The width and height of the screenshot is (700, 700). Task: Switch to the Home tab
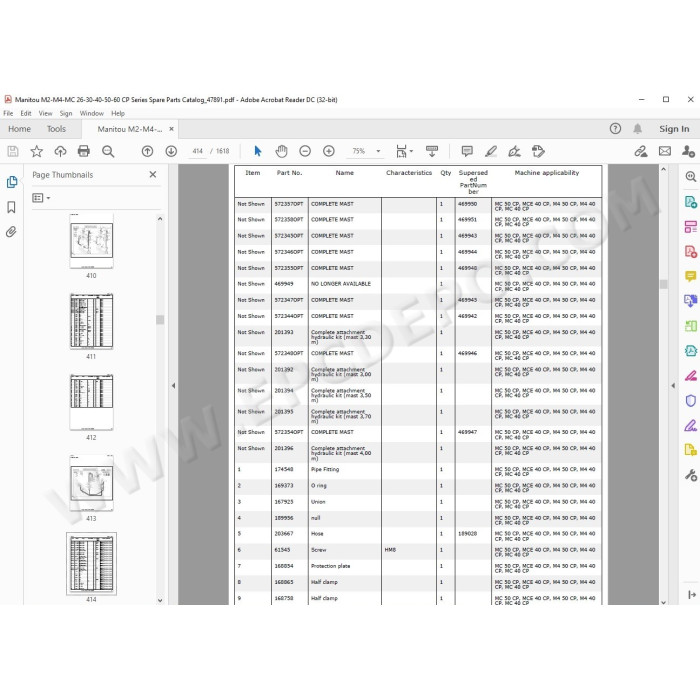pyautogui.click(x=20, y=129)
